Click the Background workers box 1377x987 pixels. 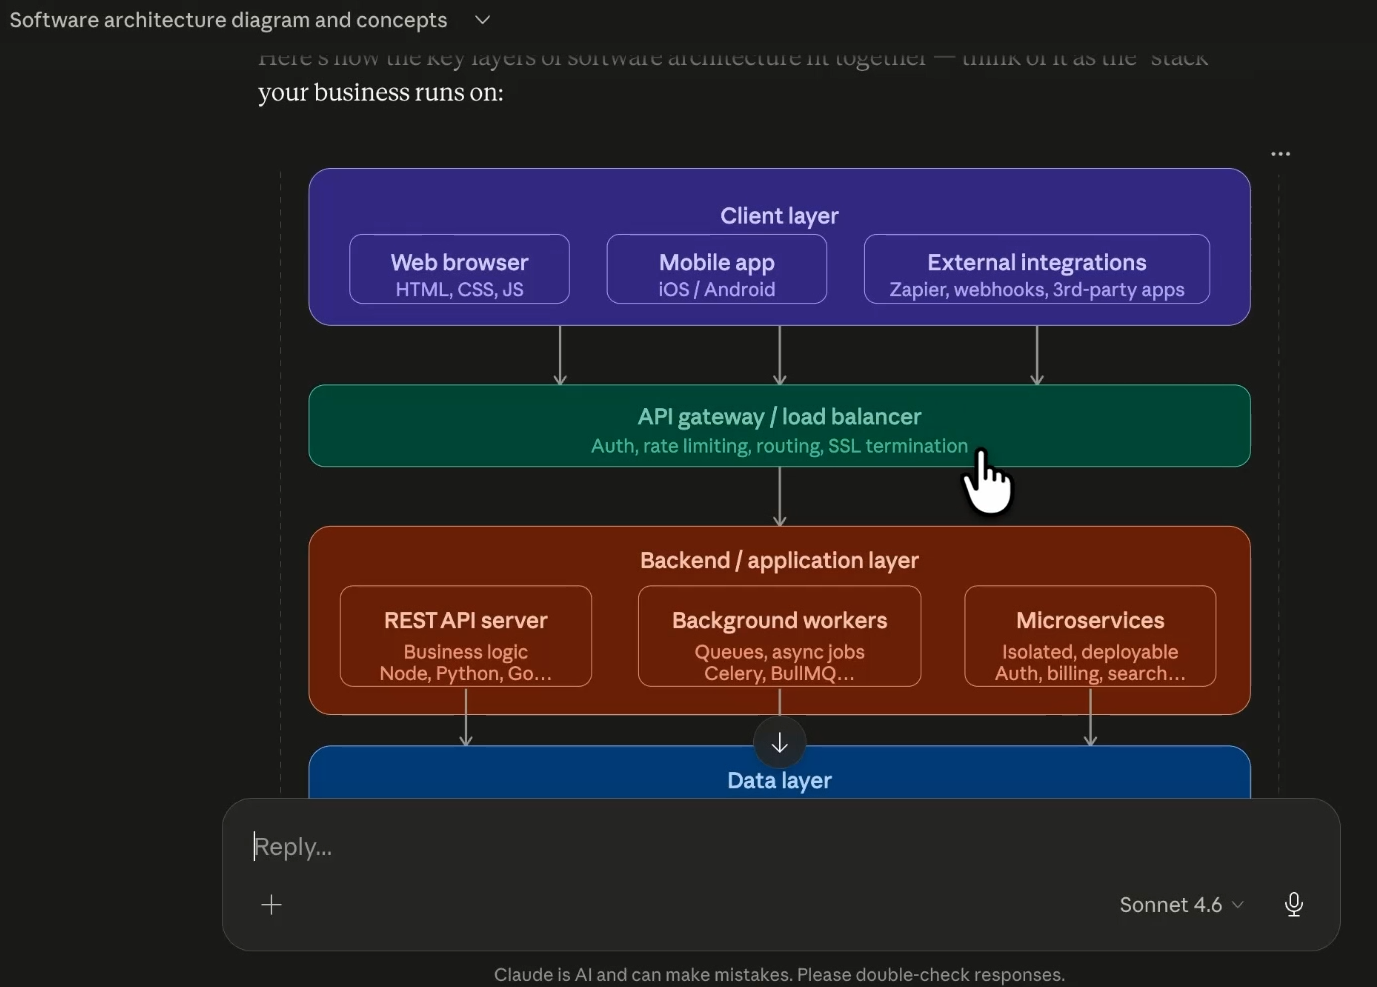pos(779,637)
